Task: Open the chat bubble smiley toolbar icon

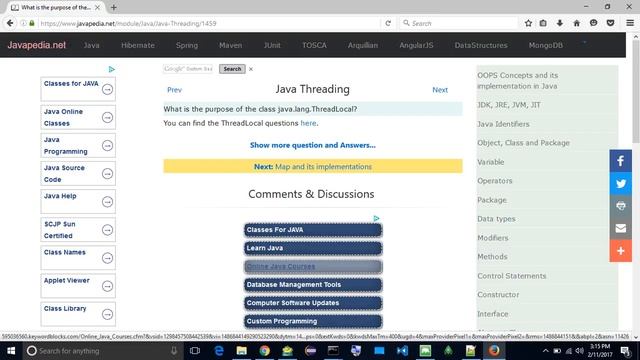Action: coord(593,23)
